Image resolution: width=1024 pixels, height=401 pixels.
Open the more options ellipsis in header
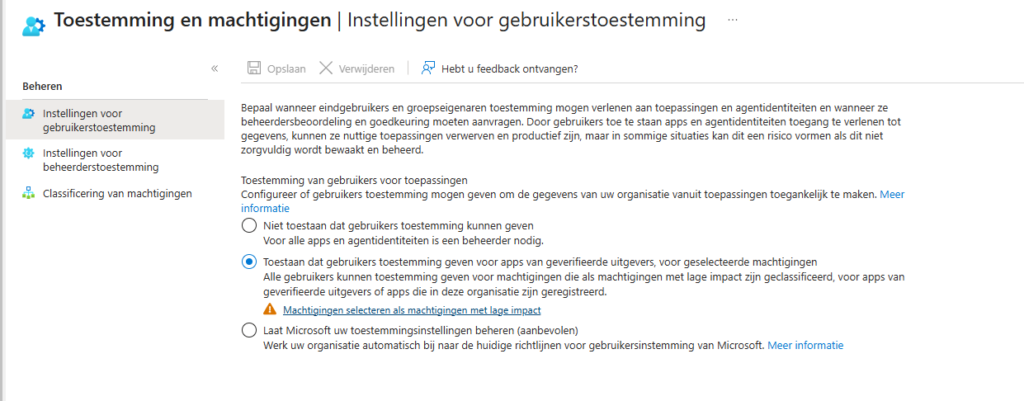pos(732,20)
